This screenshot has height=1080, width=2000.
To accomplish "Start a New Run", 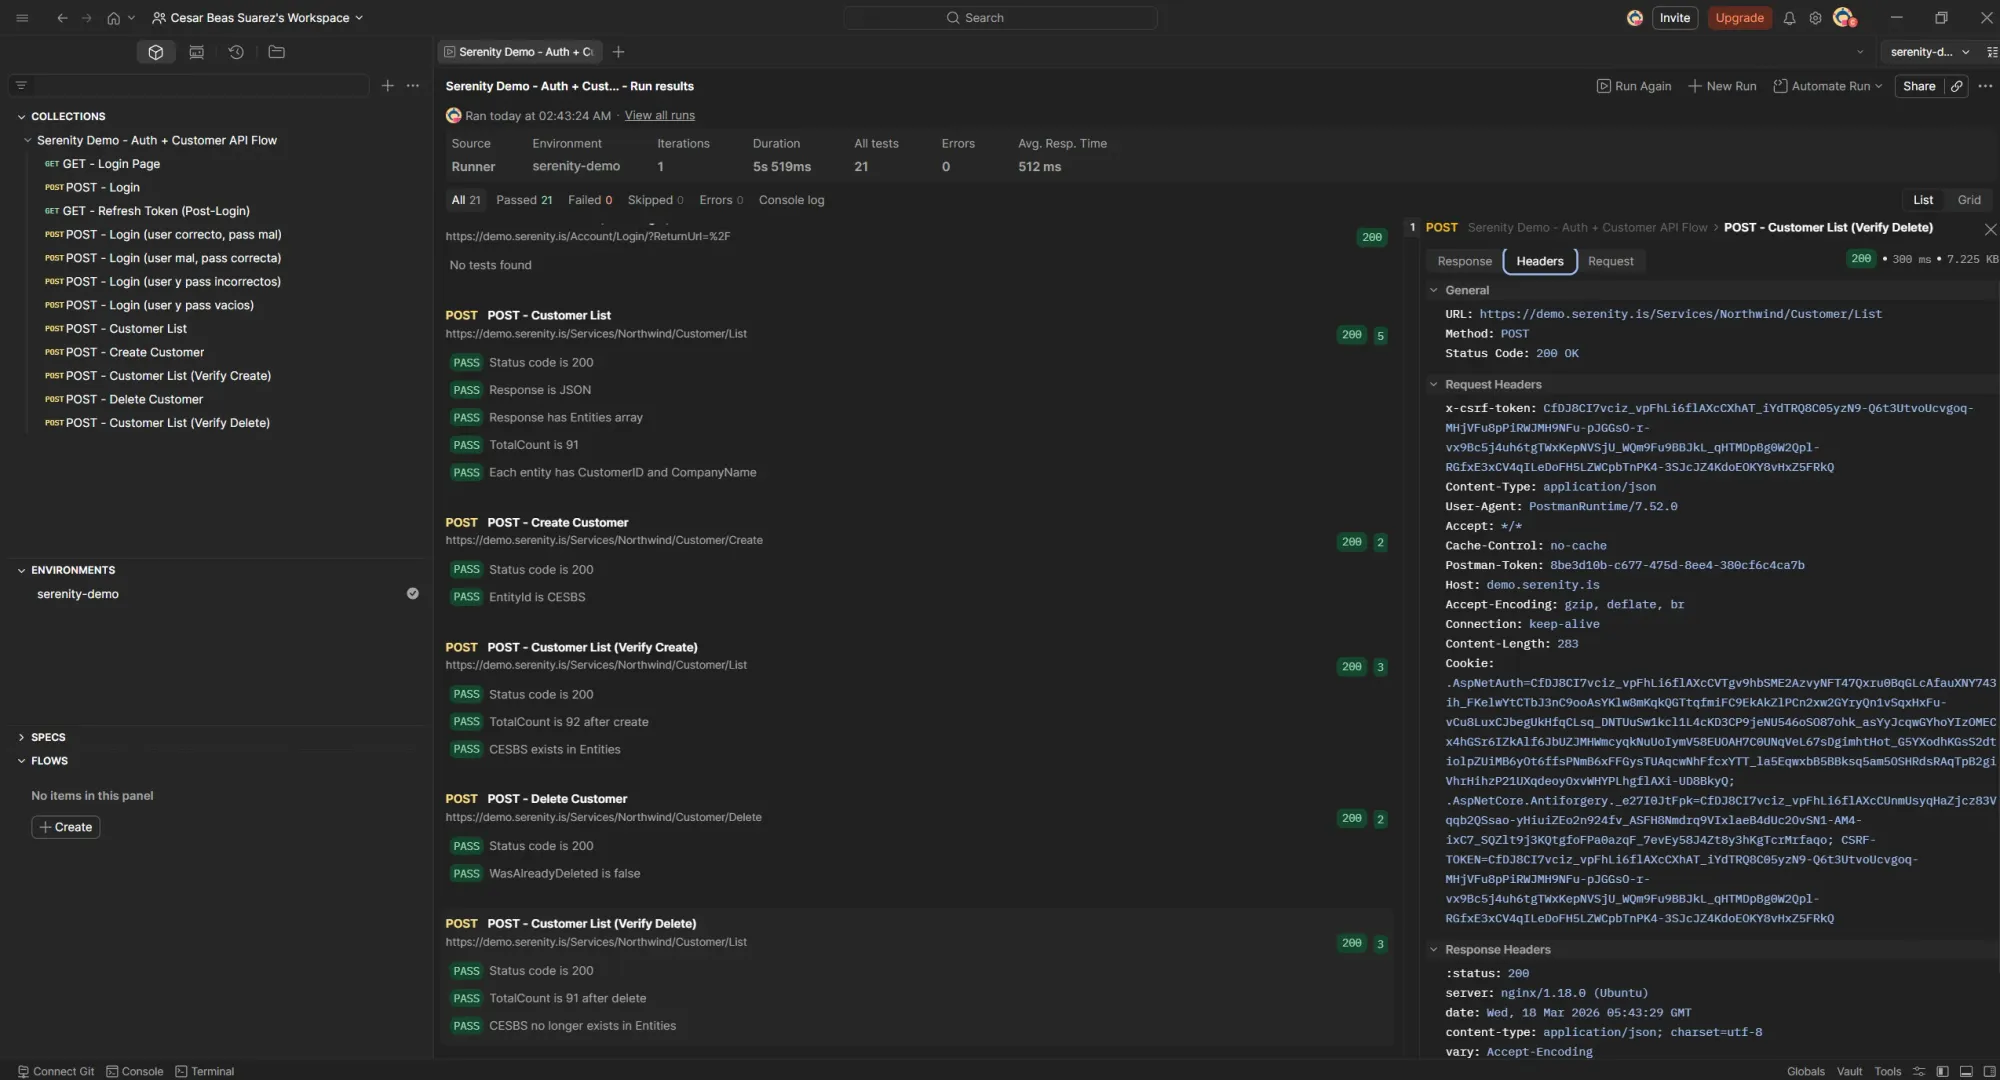I will (x=1722, y=86).
